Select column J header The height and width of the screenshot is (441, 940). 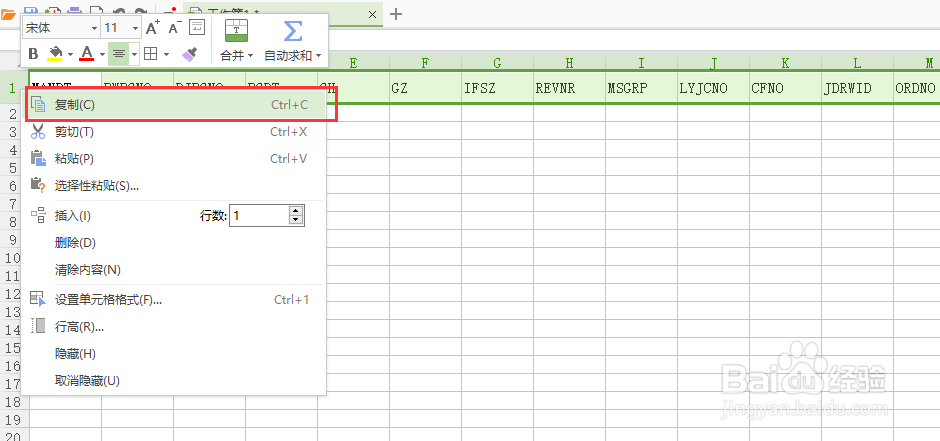713,62
